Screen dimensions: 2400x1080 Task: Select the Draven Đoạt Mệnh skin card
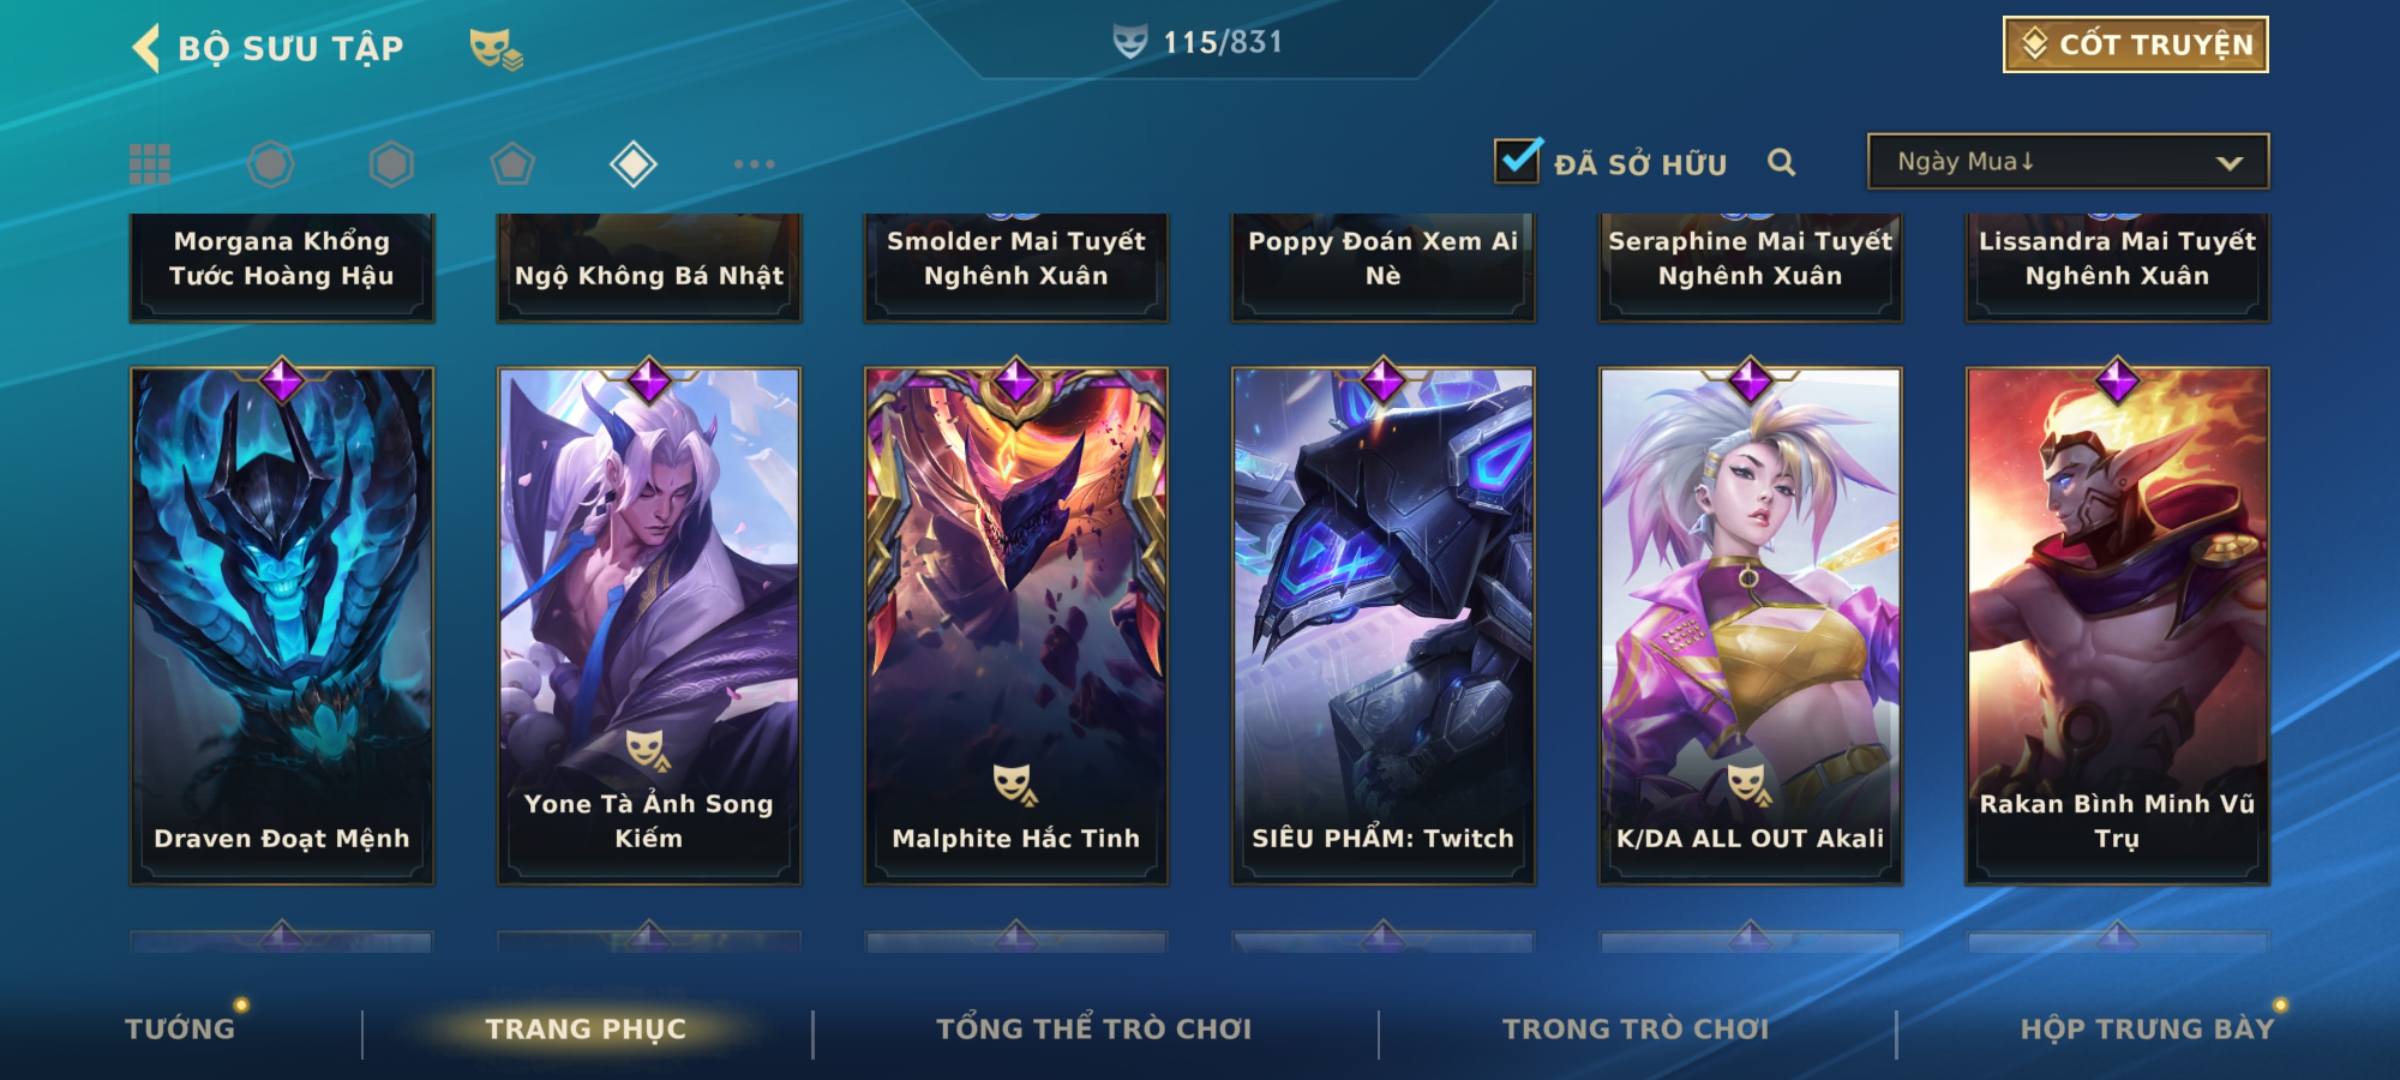coord(282,626)
